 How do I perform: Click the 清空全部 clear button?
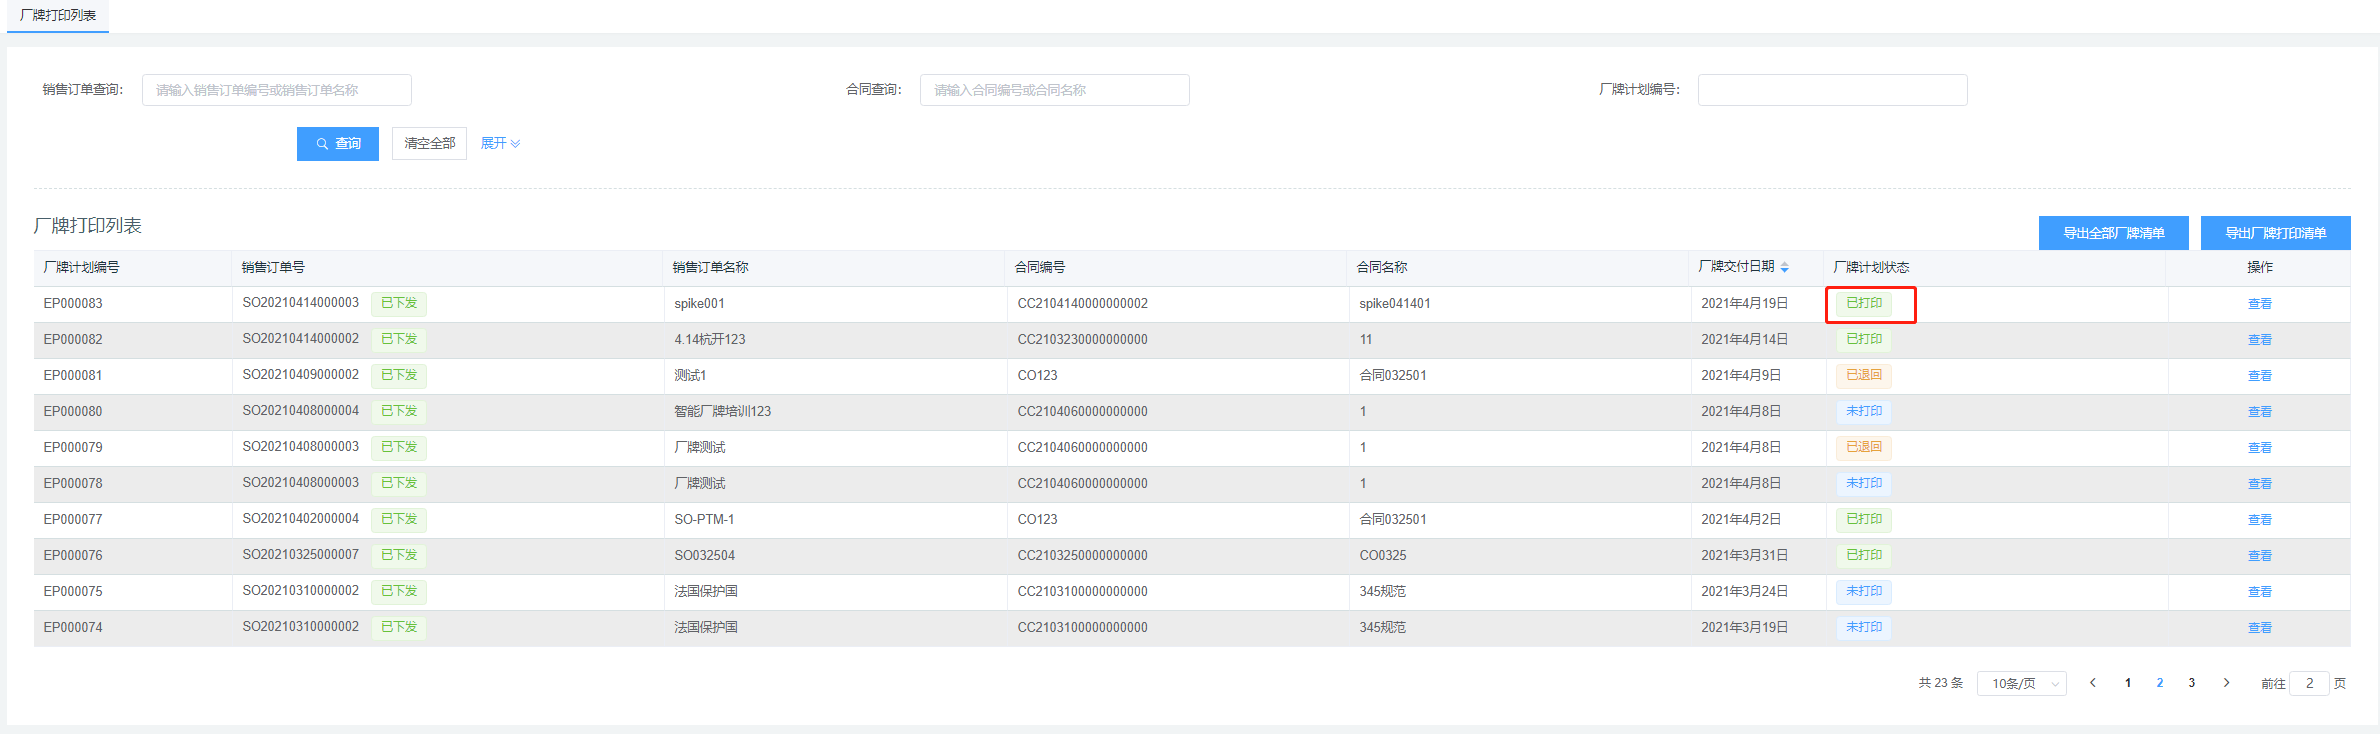click(x=429, y=144)
